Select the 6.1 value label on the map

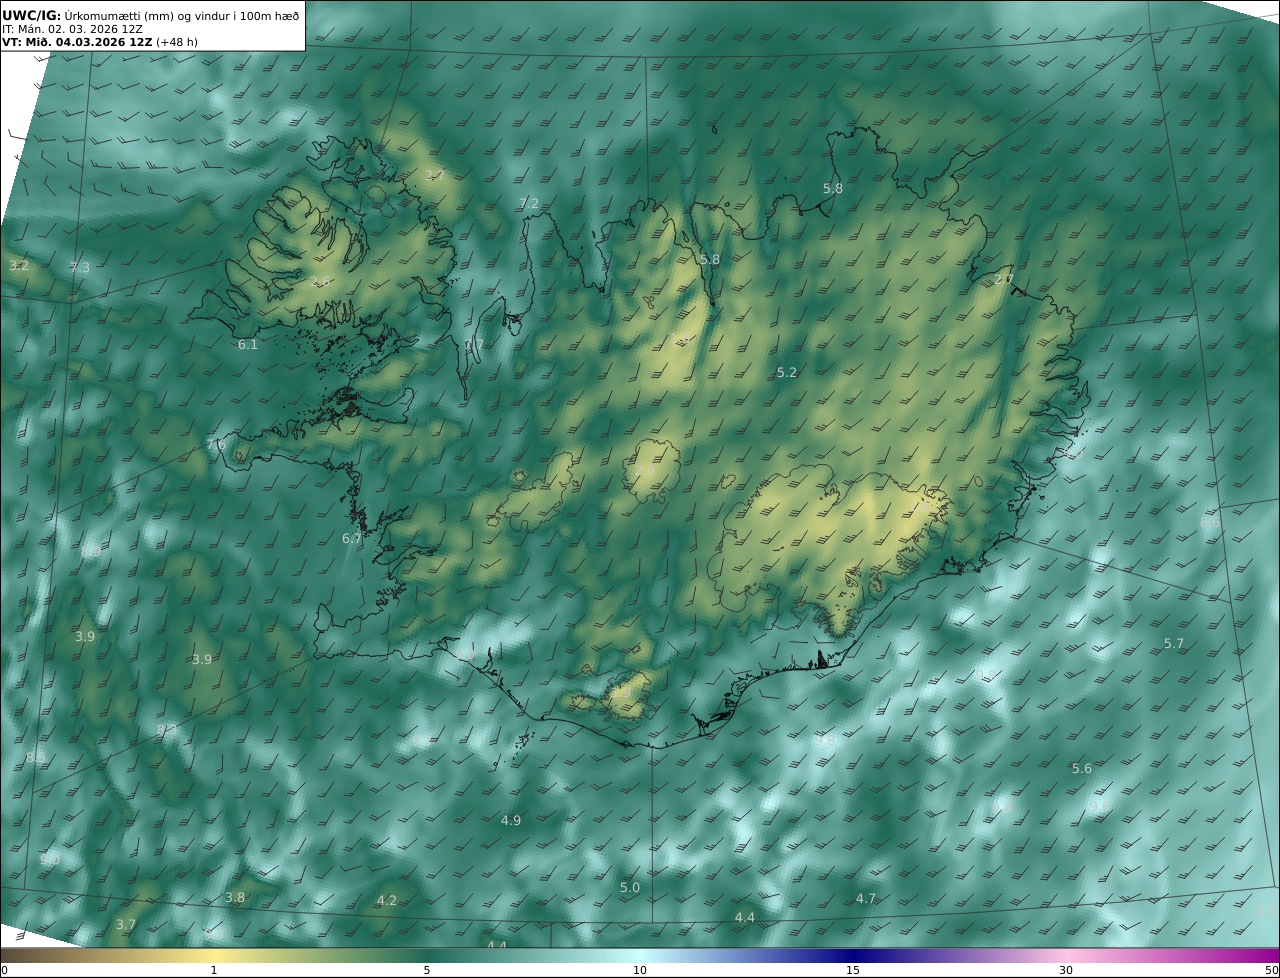coord(247,344)
